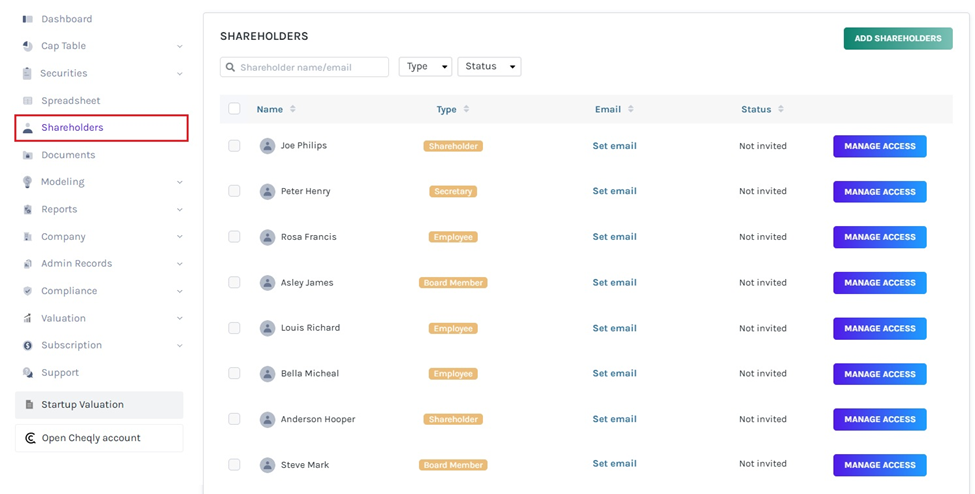This screenshot has height=494, width=975.
Task: Select the Peter Henry row checkbox
Action: (x=234, y=191)
